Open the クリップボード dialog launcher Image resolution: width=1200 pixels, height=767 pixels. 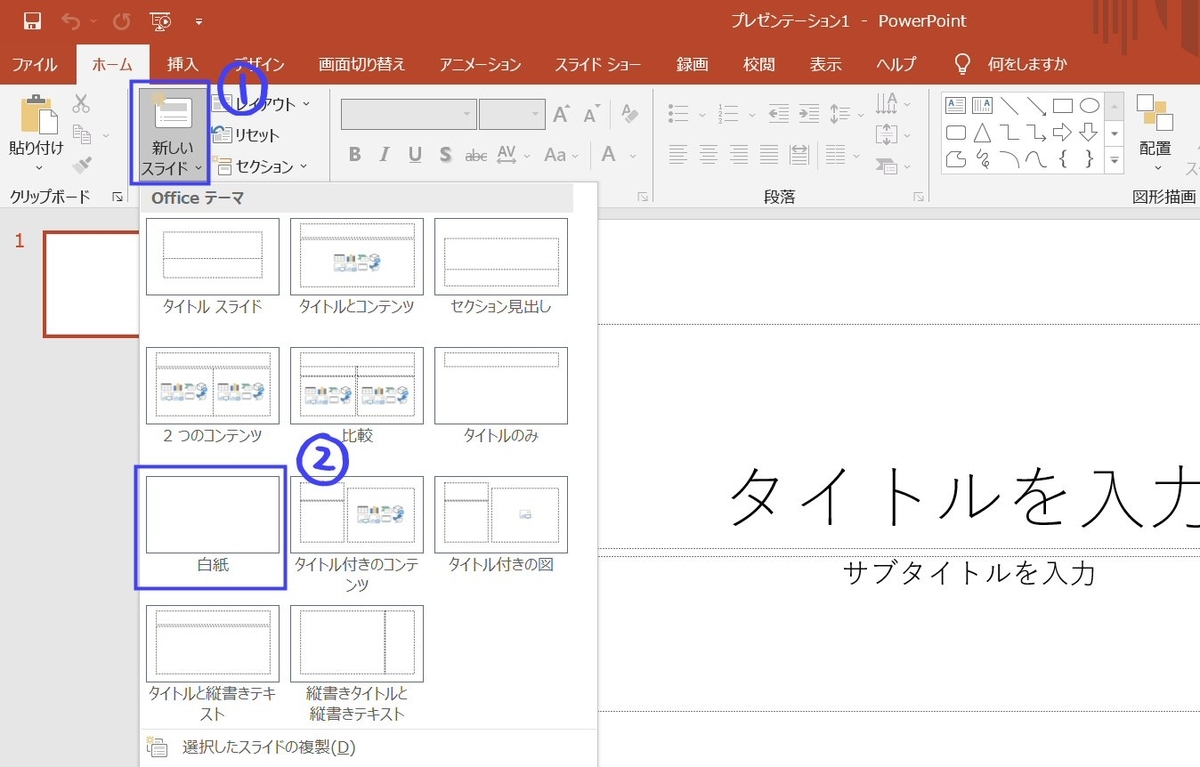pos(117,198)
